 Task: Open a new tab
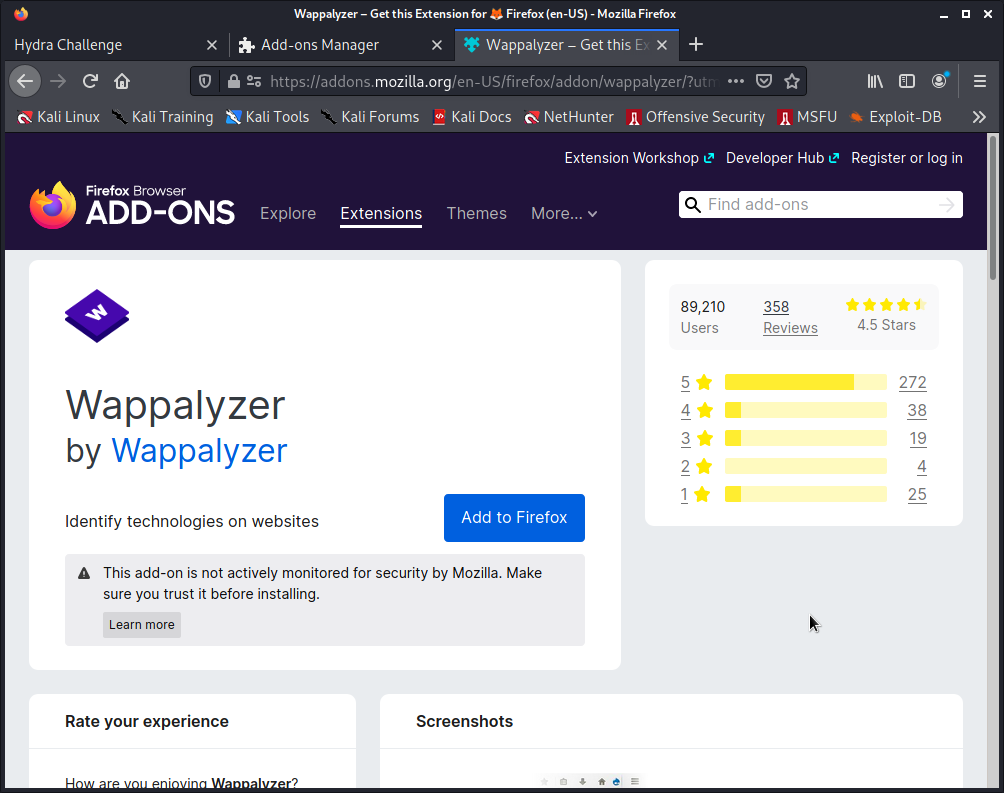[x=696, y=44]
